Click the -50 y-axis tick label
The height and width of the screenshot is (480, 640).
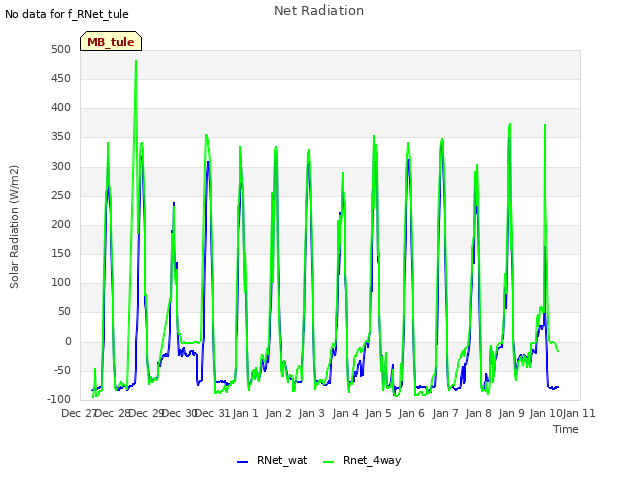[62, 371]
